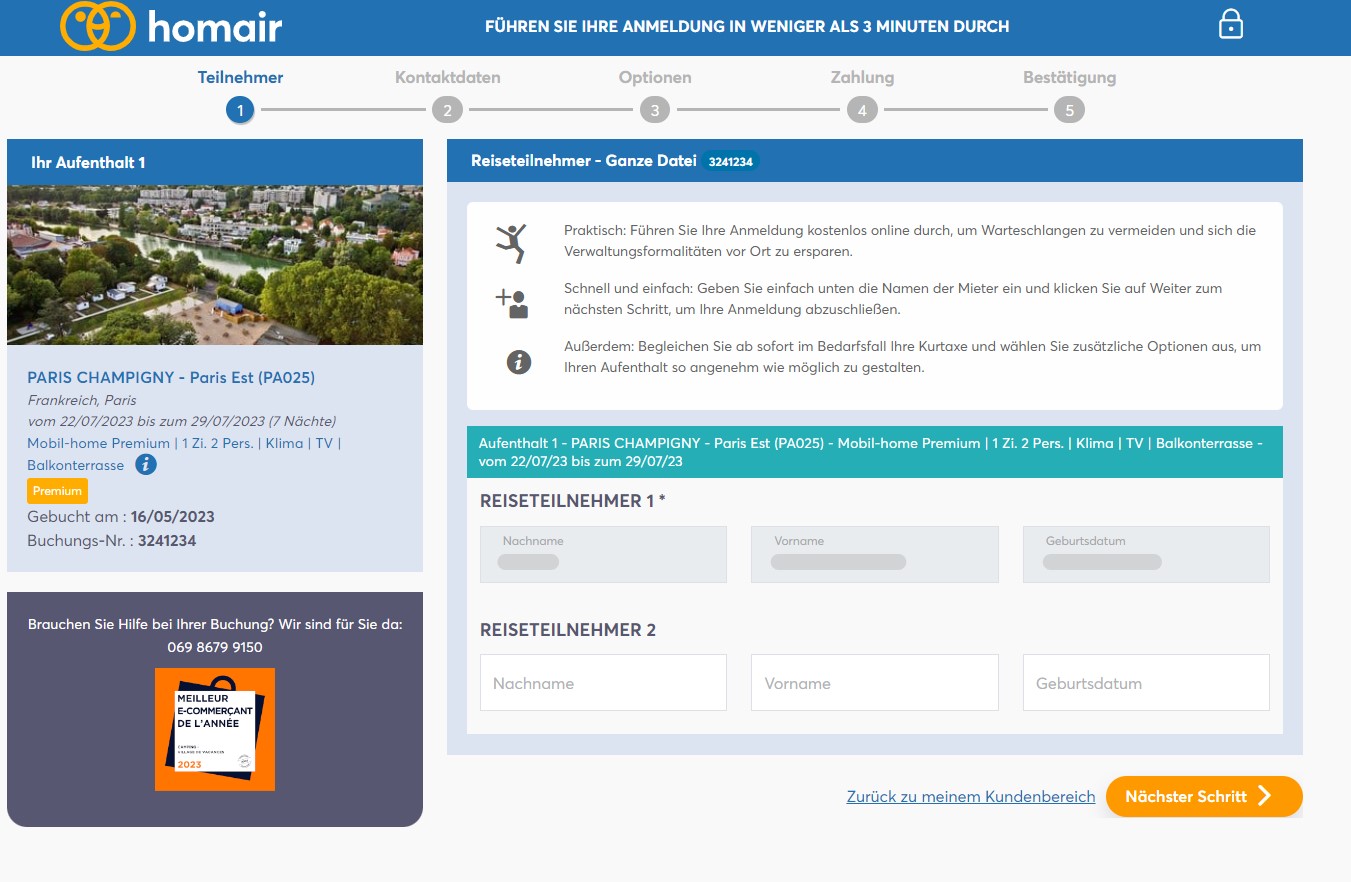Click the jumping person icon beside Praktisch

point(512,243)
